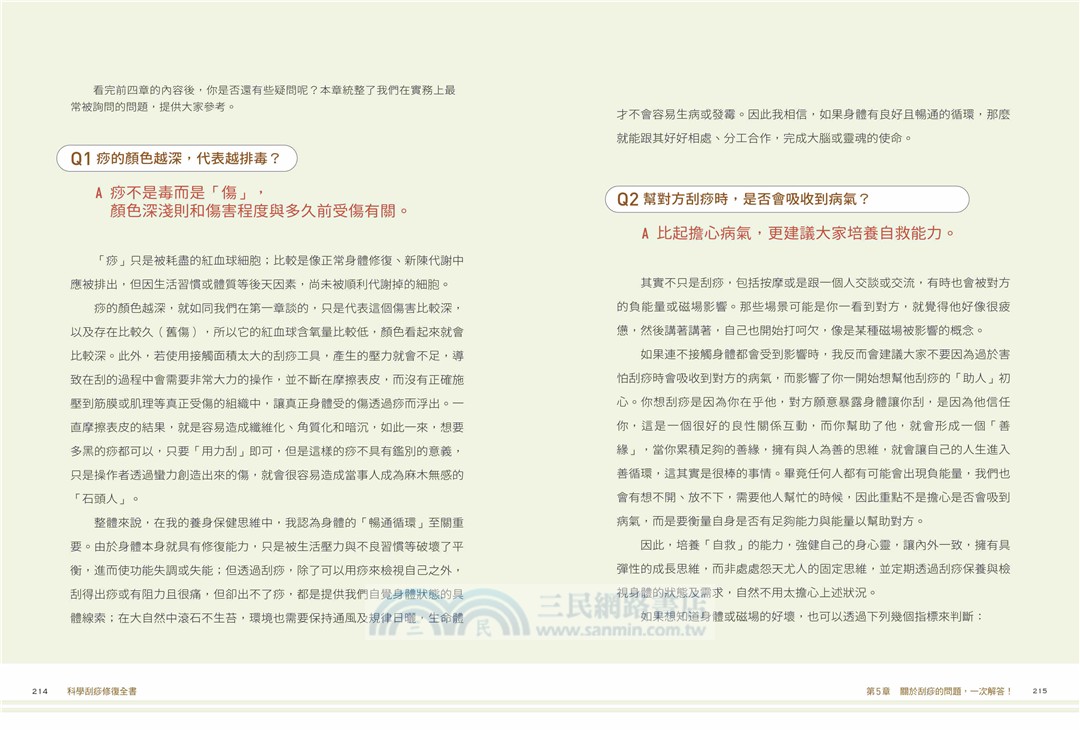Click the line starting 如果連不接觸身體都會受到影響時
Screen dimensions: 1080x731
point(825,355)
